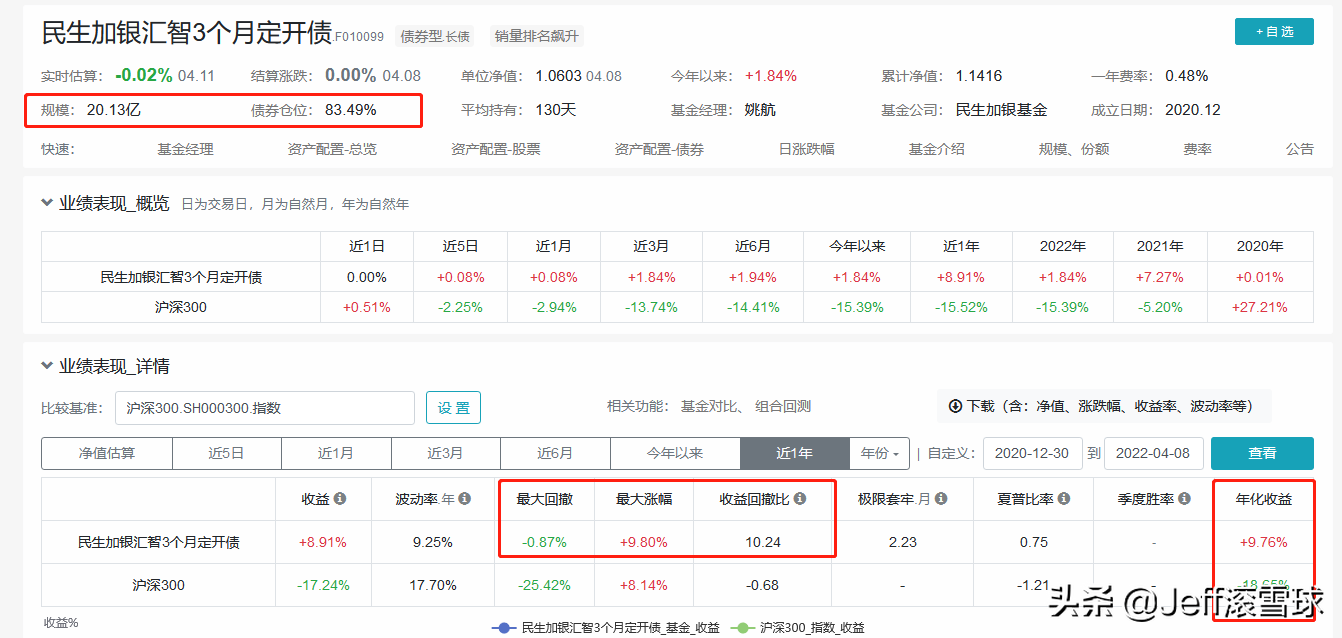The height and width of the screenshot is (638, 1342).
Task: Open the 资产配置-债券 quick link
Action: [x=659, y=149]
